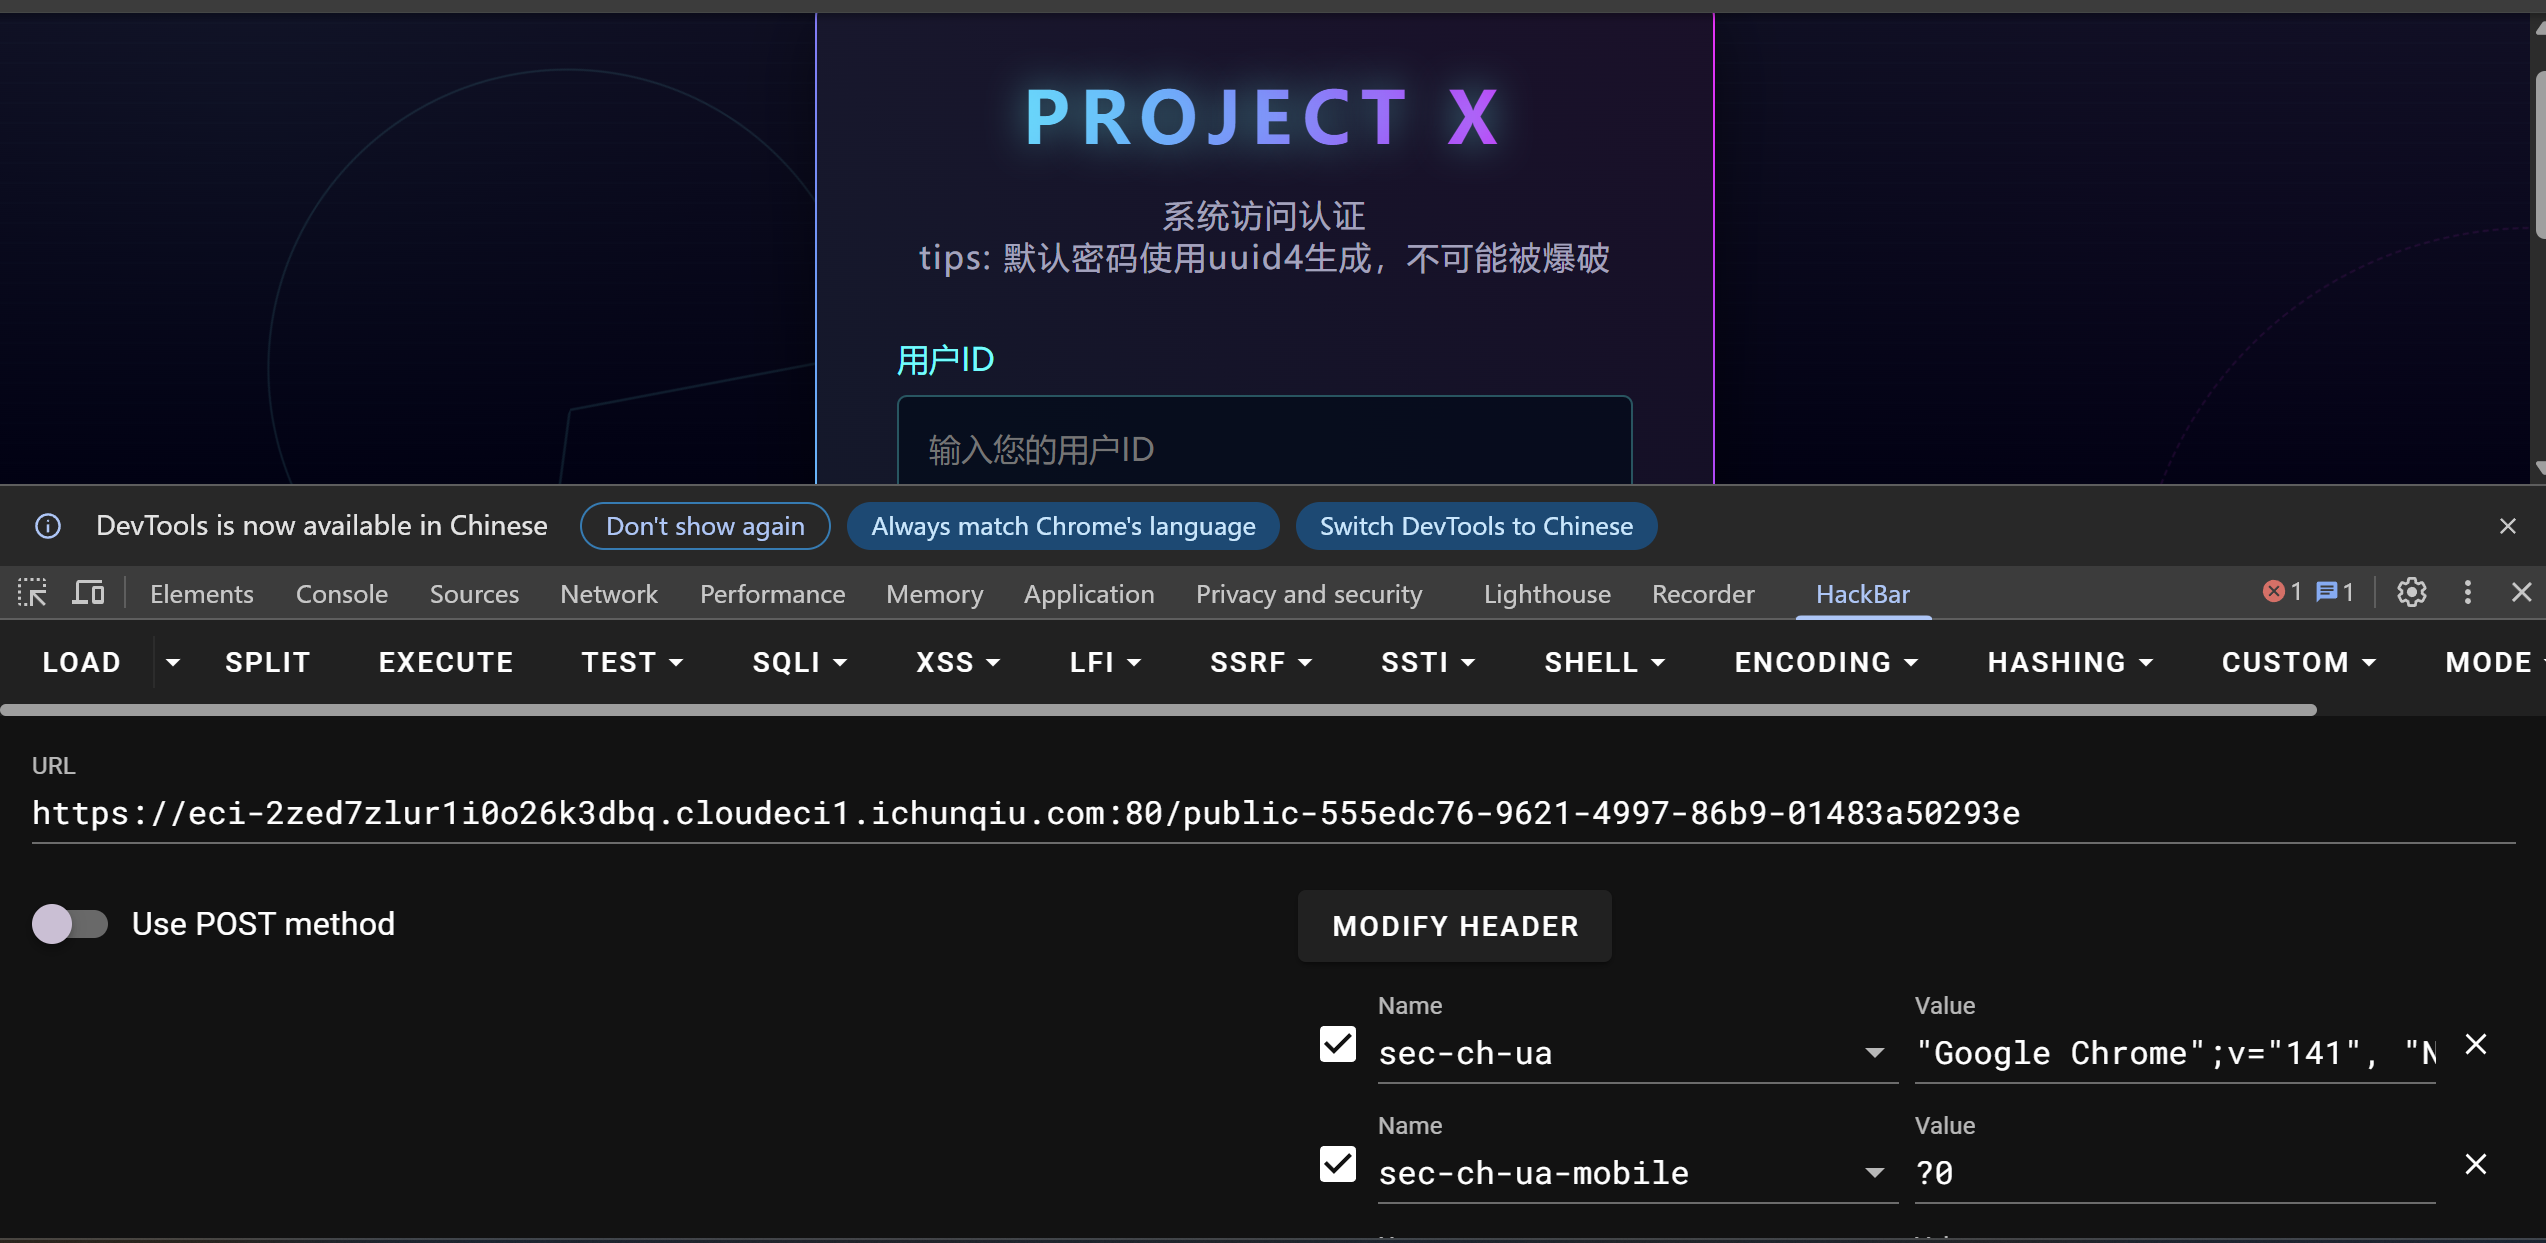This screenshot has height=1243, width=2546.
Task: Expand the SQLI dropdown menu
Action: click(x=799, y=663)
